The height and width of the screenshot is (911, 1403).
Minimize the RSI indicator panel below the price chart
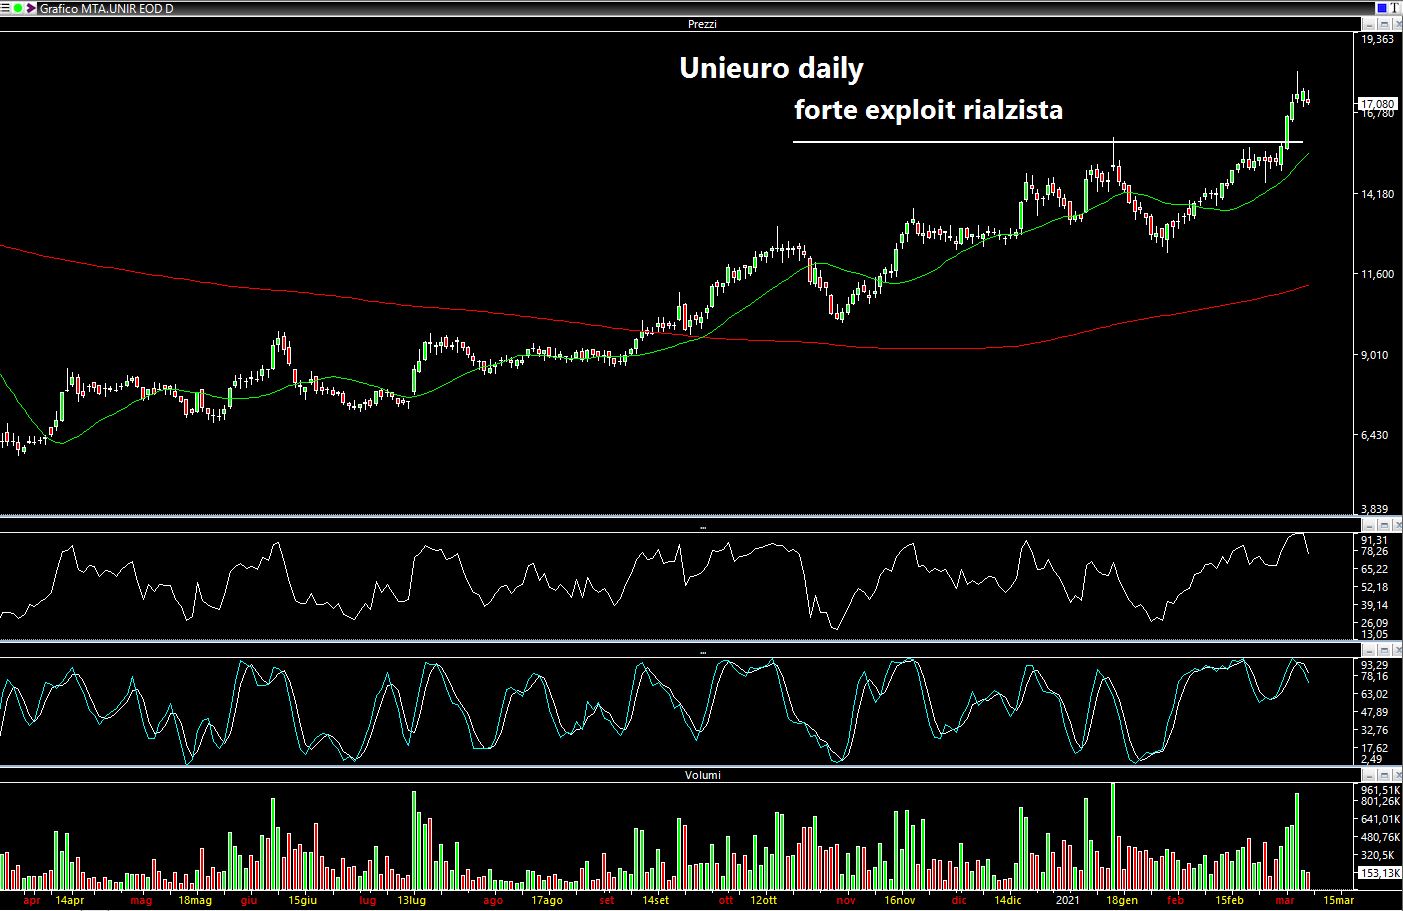[x=1368, y=525]
